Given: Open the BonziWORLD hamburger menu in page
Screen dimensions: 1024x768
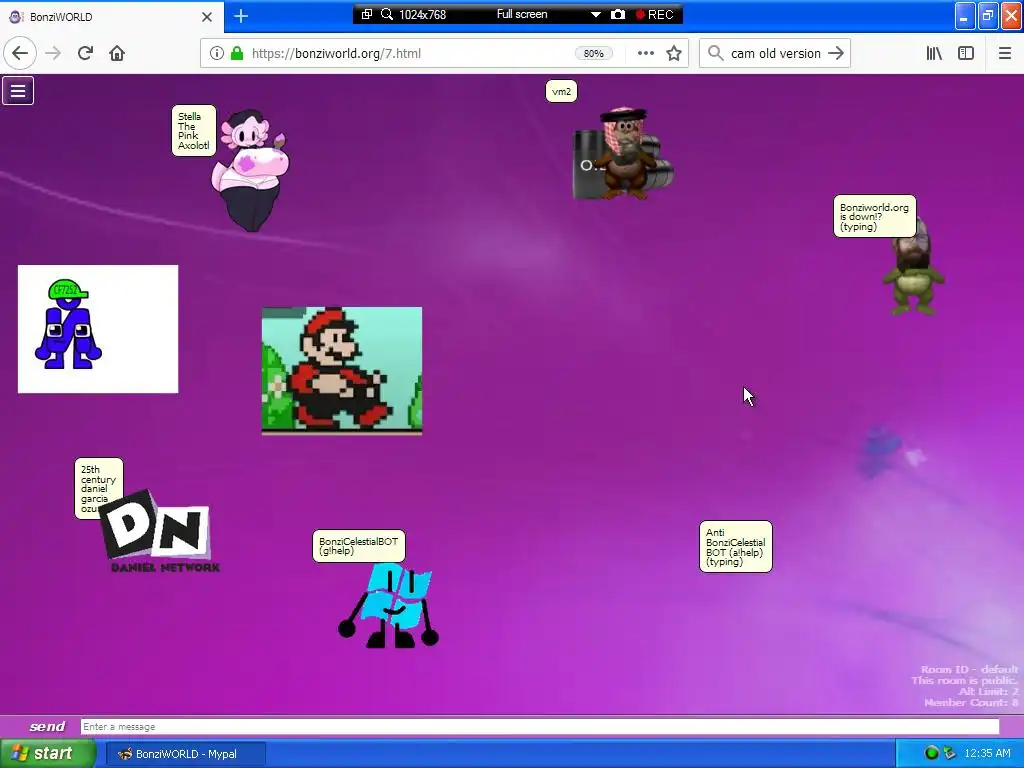Looking at the screenshot, I should [18, 91].
